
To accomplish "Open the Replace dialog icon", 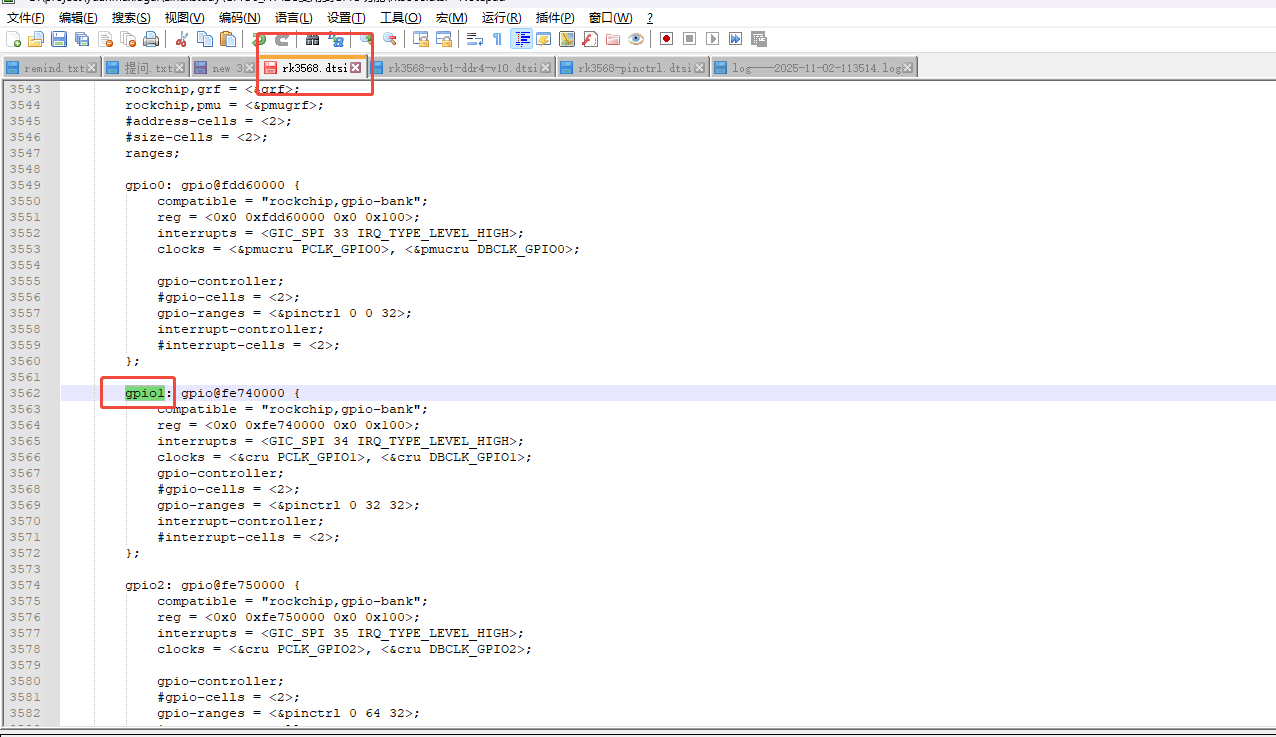I will pos(336,39).
